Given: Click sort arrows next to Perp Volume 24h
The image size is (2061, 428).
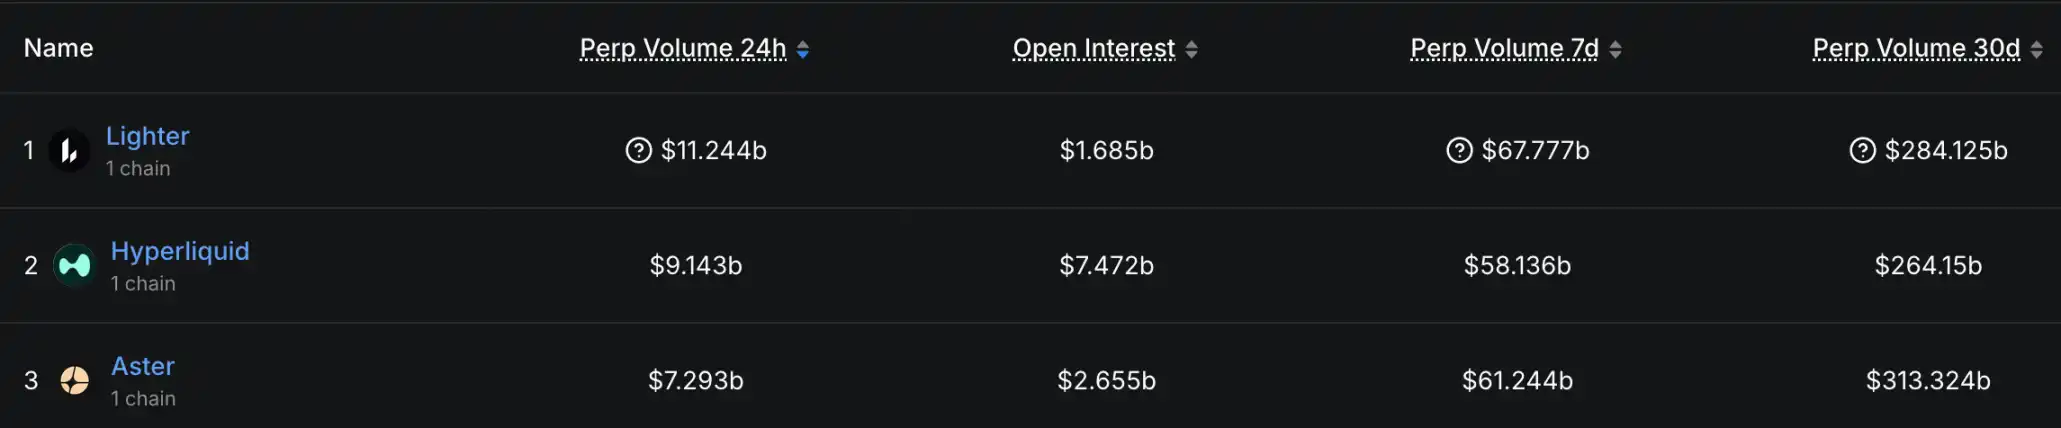Looking at the screenshot, I should tap(803, 49).
